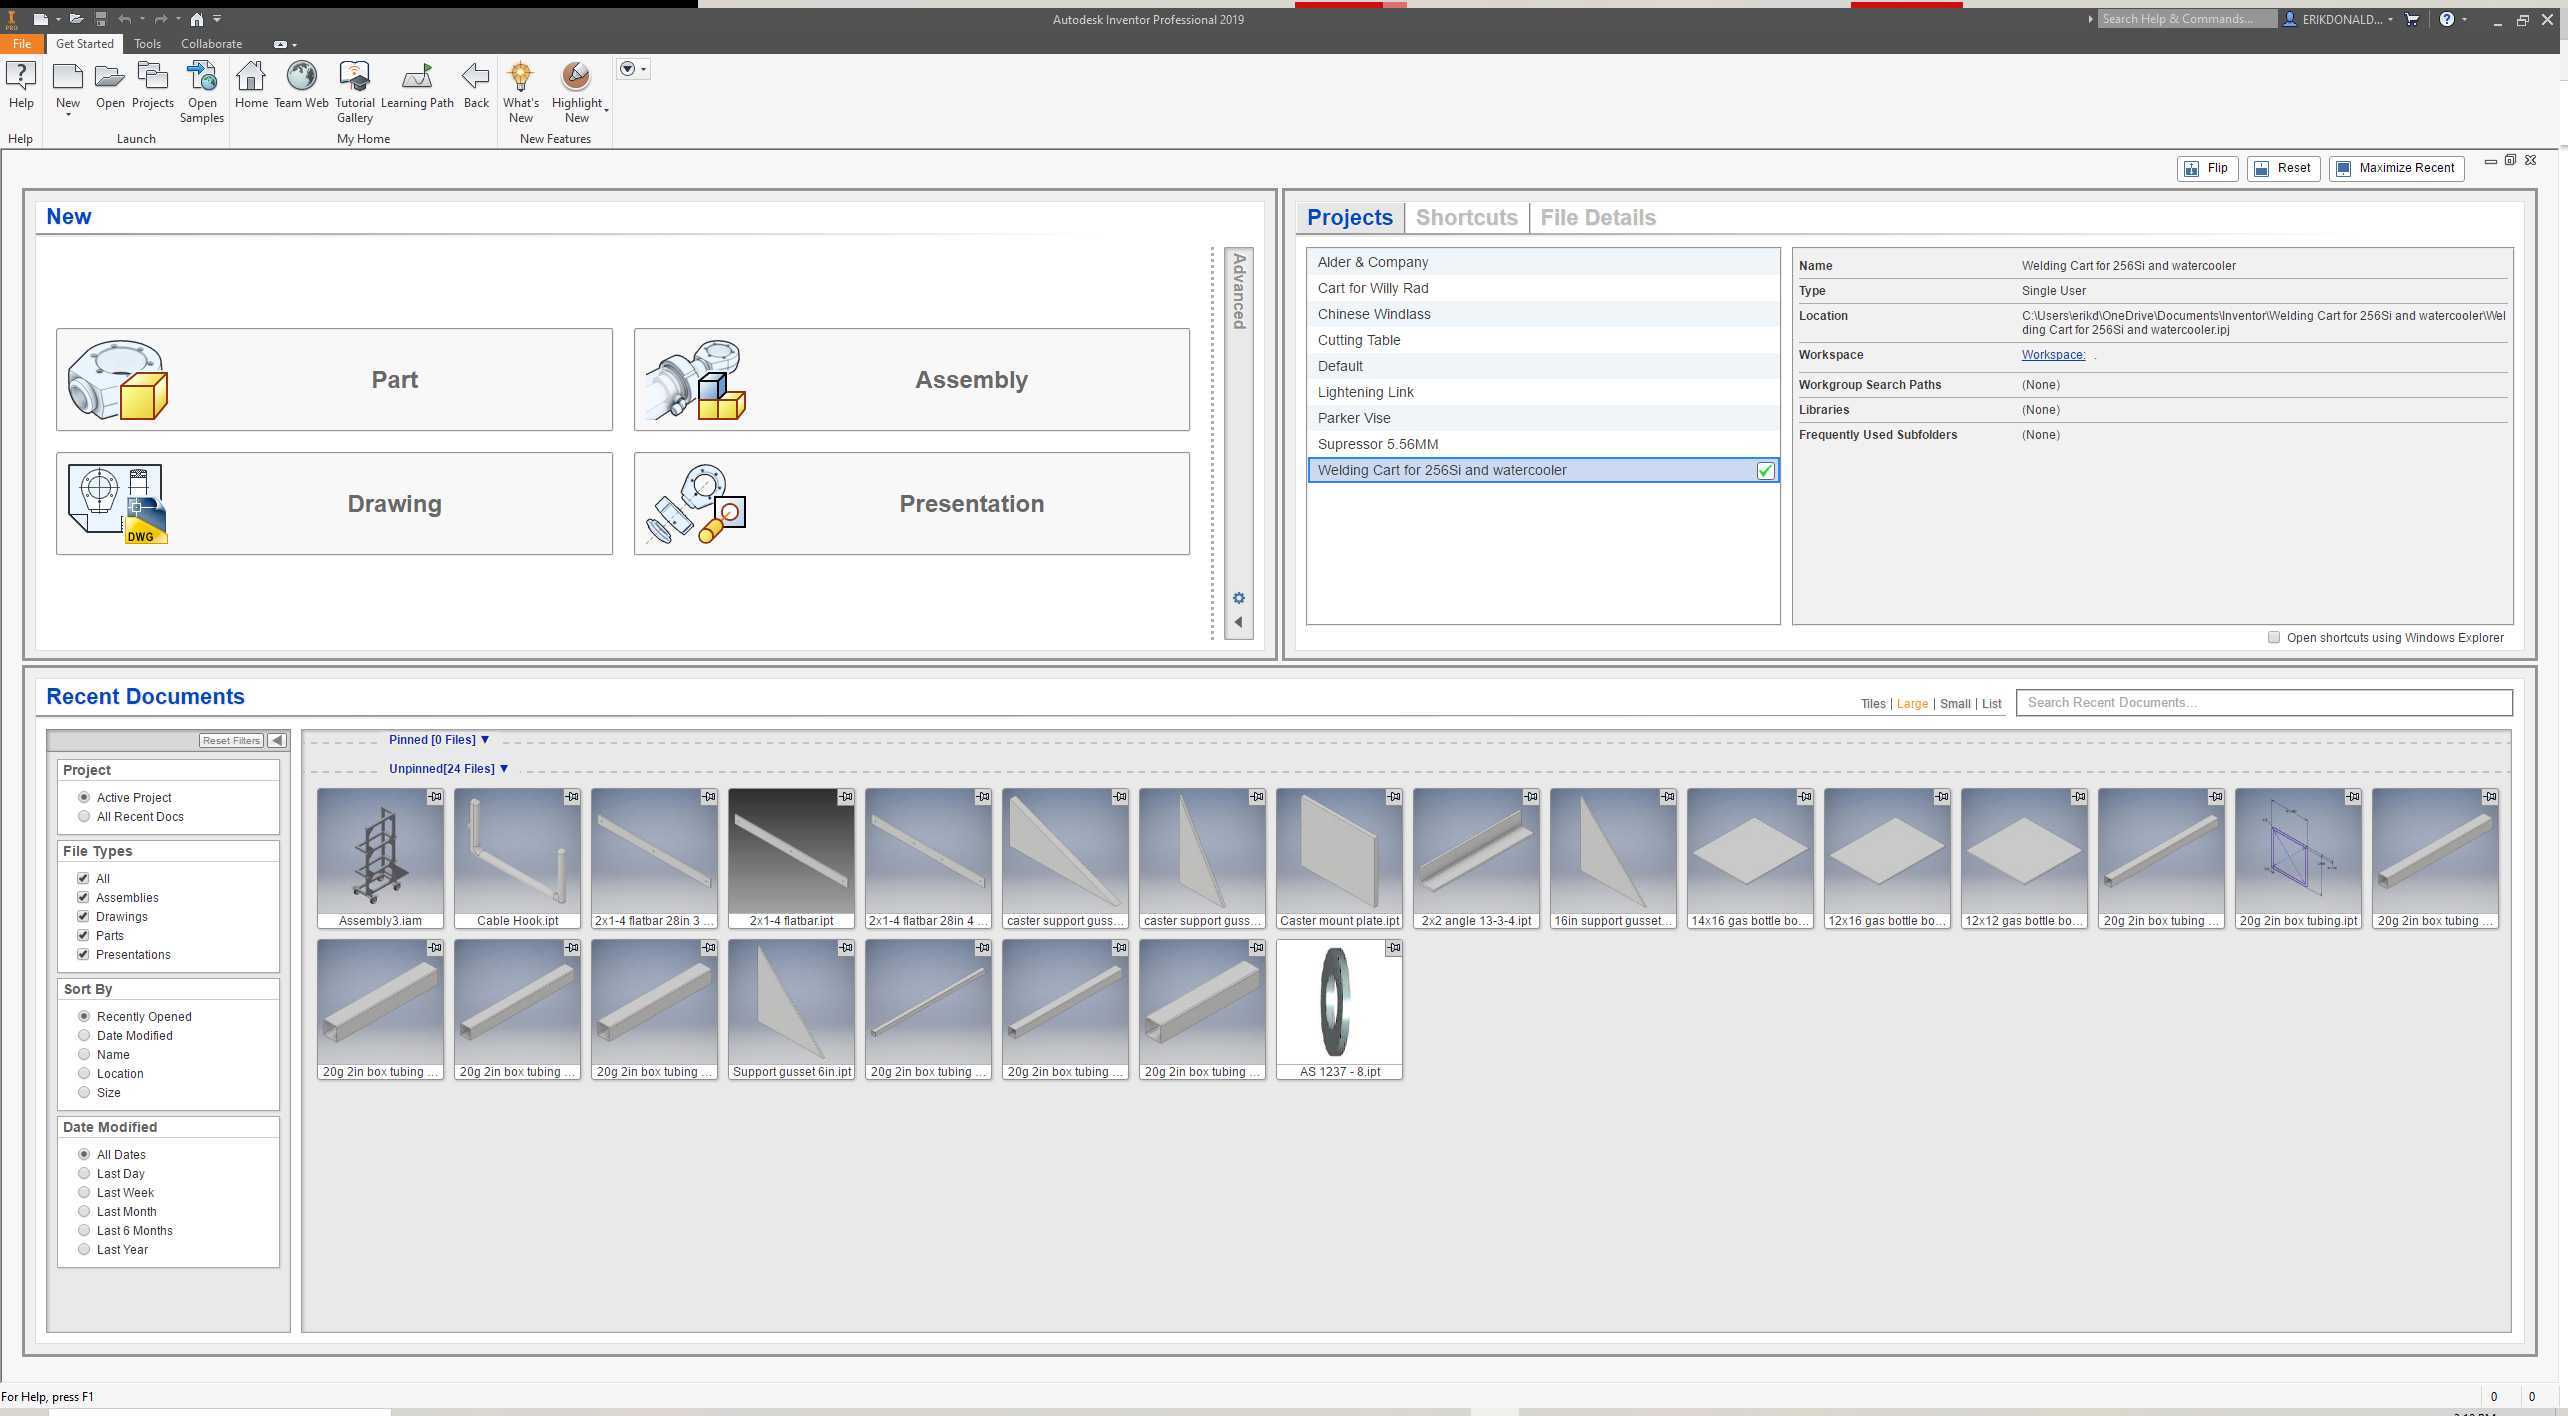
Task: Create a new Assembly file
Action: (x=912, y=379)
